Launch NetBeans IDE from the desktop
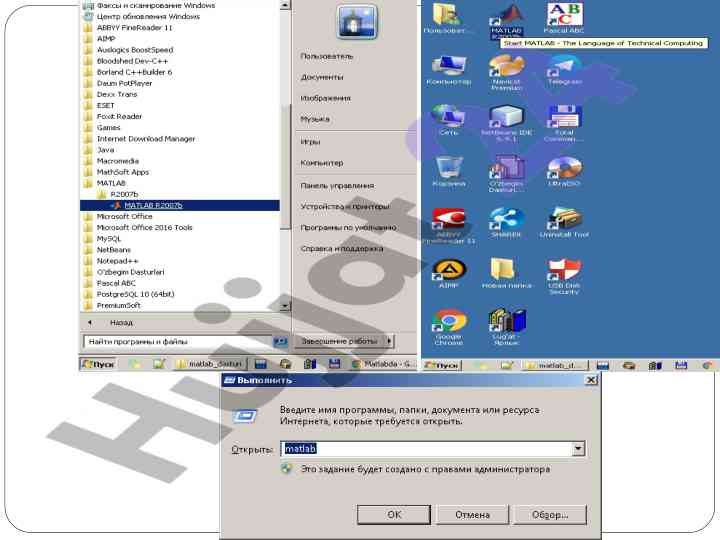Image resolution: width=720 pixels, height=540 pixels. [506, 119]
